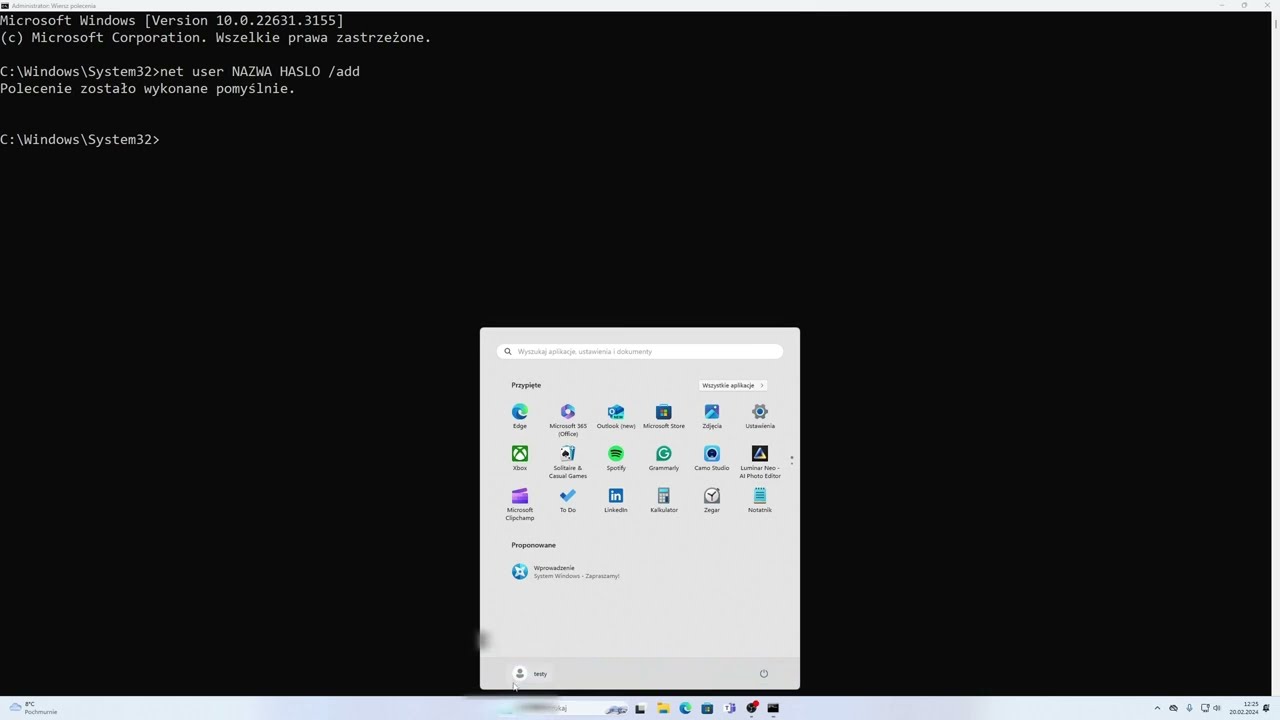The height and width of the screenshot is (720, 1280).
Task: Switch to Command Prompt taskbar icon
Action: [x=773, y=708]
